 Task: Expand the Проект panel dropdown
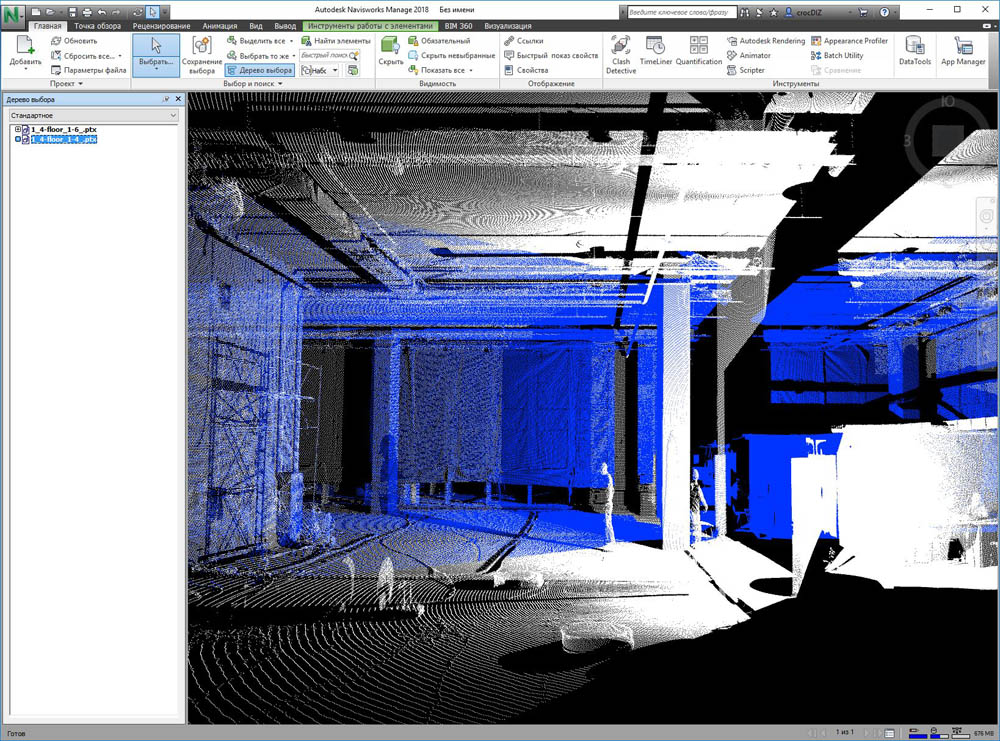tap(66, 84)
